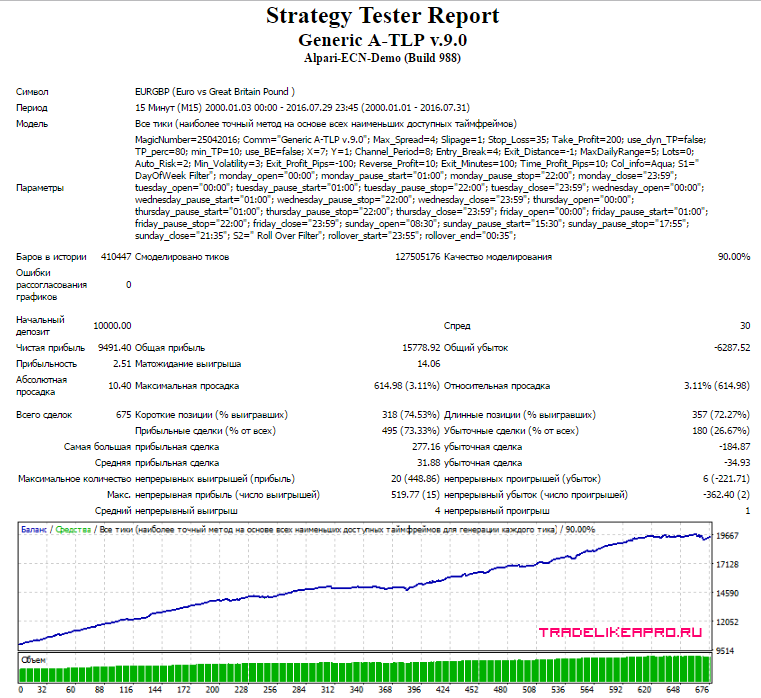
Task: Click the -6287.52 gross loss value
Action: click(x=732, y=348)
